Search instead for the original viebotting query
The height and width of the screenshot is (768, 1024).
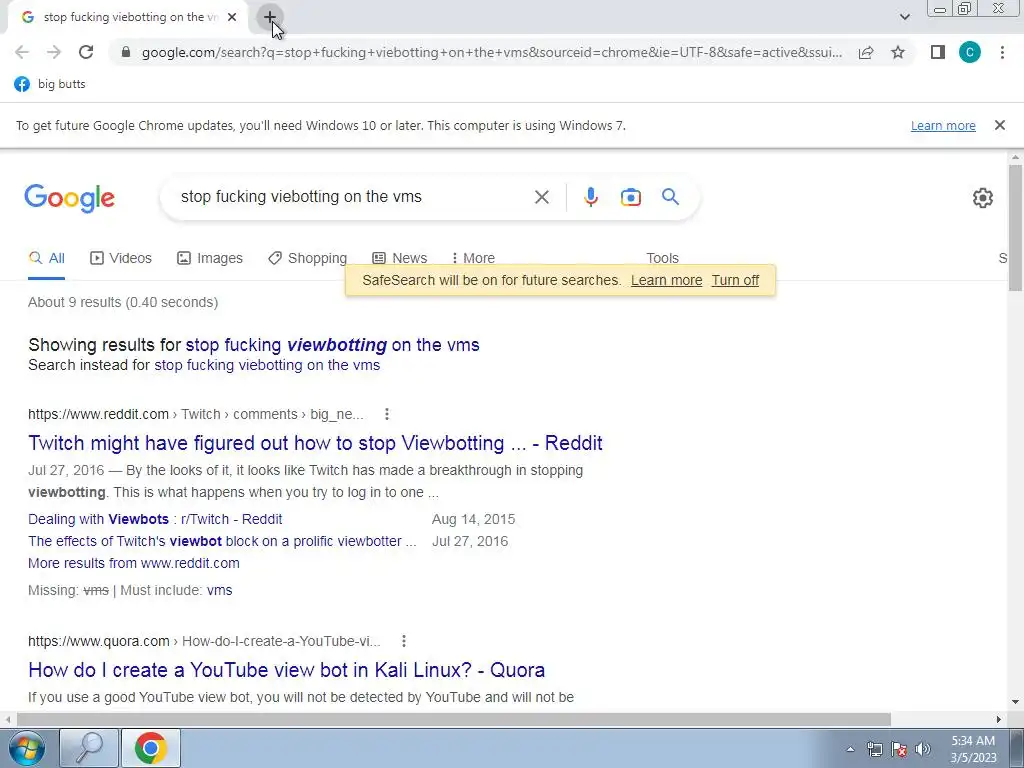pyautogui.click(x=266, y=365)
